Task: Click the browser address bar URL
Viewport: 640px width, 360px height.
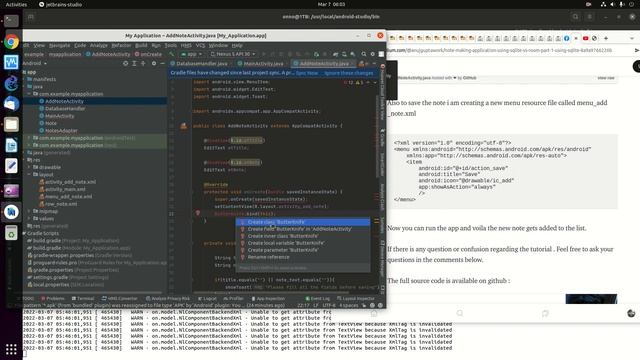Action: click(499, 50)
